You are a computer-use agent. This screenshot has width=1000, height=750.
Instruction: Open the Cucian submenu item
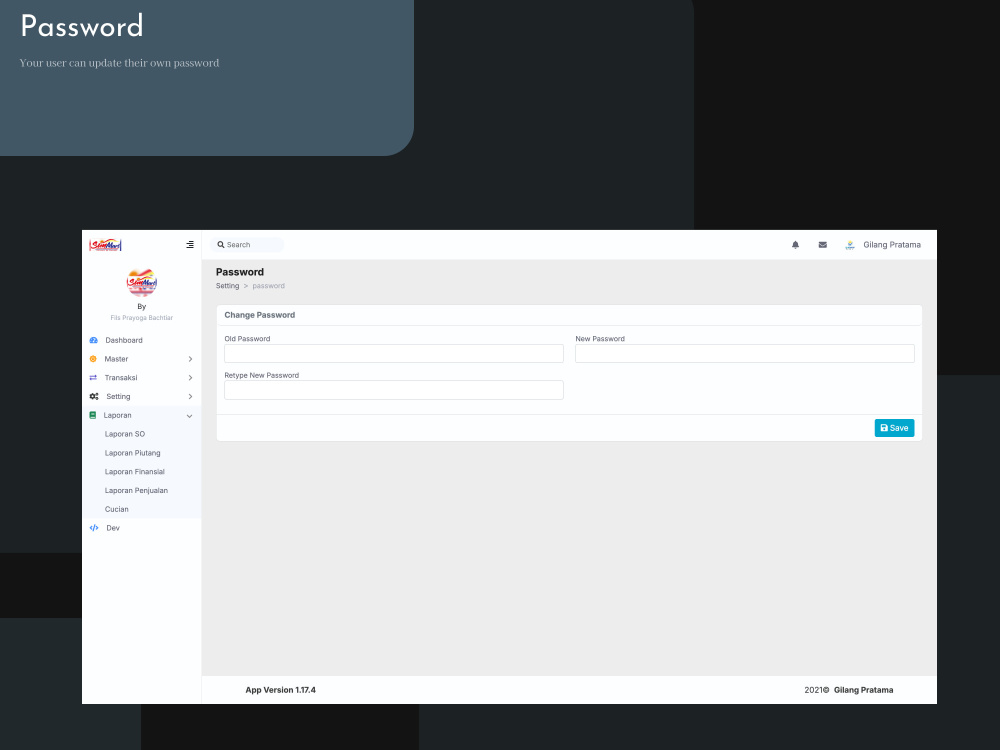point(117,510)
